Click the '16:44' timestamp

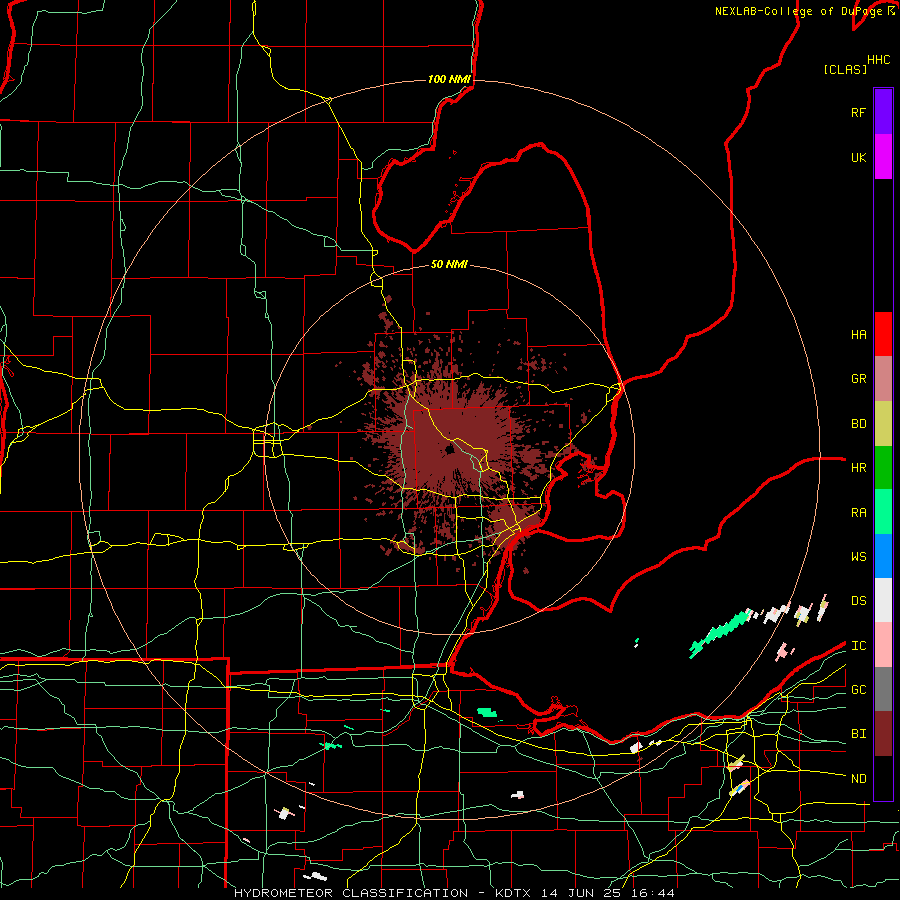[x=652, y=893]
